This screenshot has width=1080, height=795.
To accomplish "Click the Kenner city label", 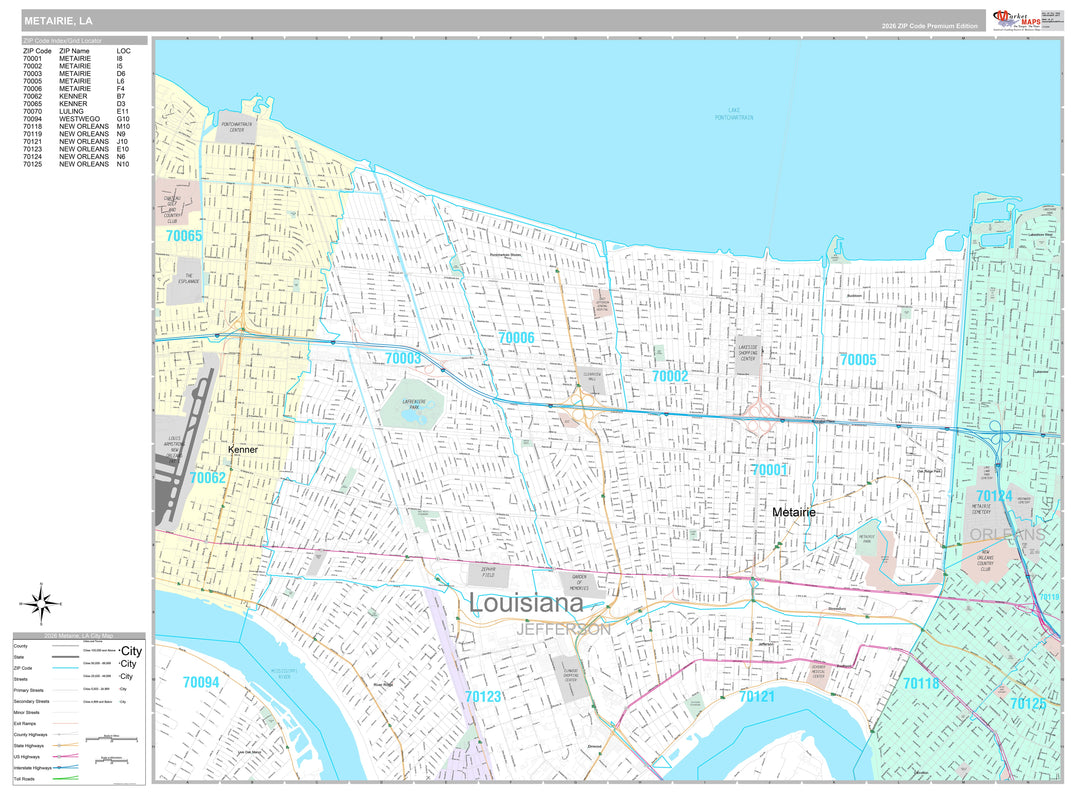I will pyautogui.click(x=242, y=450).
